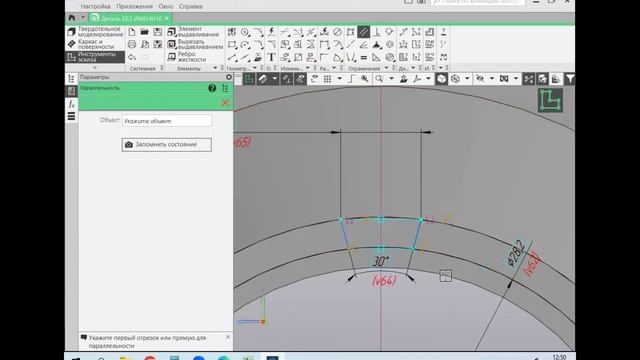640x360 pixels.
Task: Save document floppy icon
Action: [158, 32]
